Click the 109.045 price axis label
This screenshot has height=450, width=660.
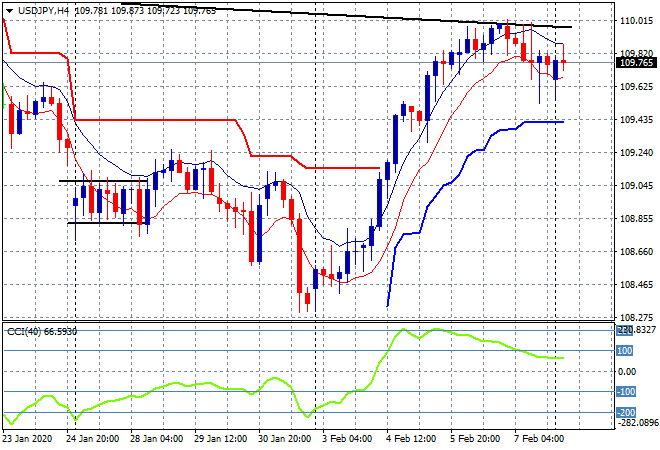[636, 186]
